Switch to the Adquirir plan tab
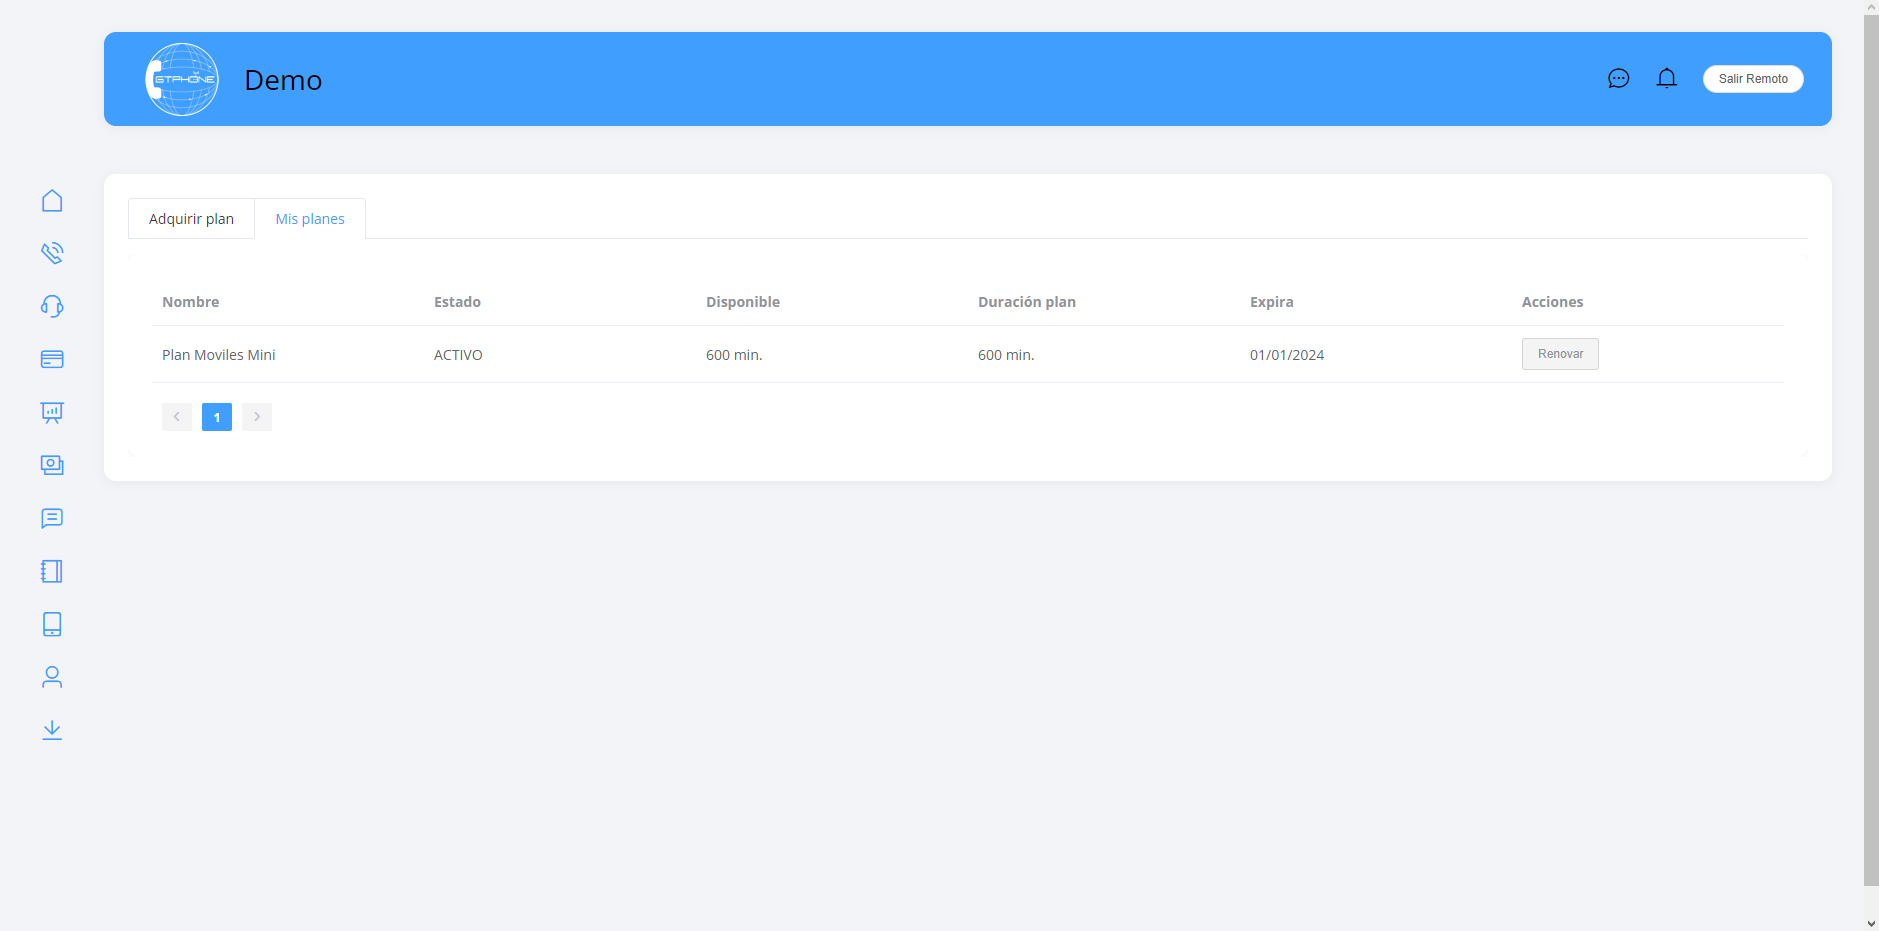 (x=191, y=219)
